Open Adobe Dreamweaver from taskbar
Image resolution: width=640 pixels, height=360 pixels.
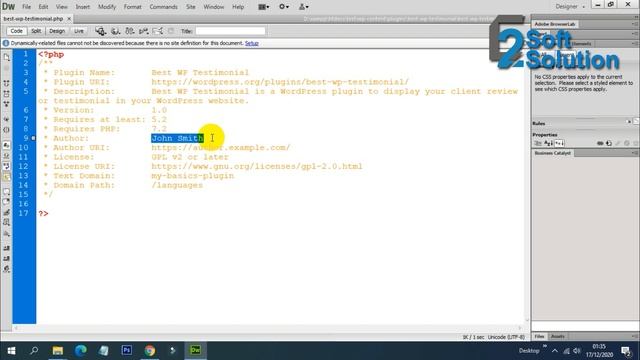(196, 350)
